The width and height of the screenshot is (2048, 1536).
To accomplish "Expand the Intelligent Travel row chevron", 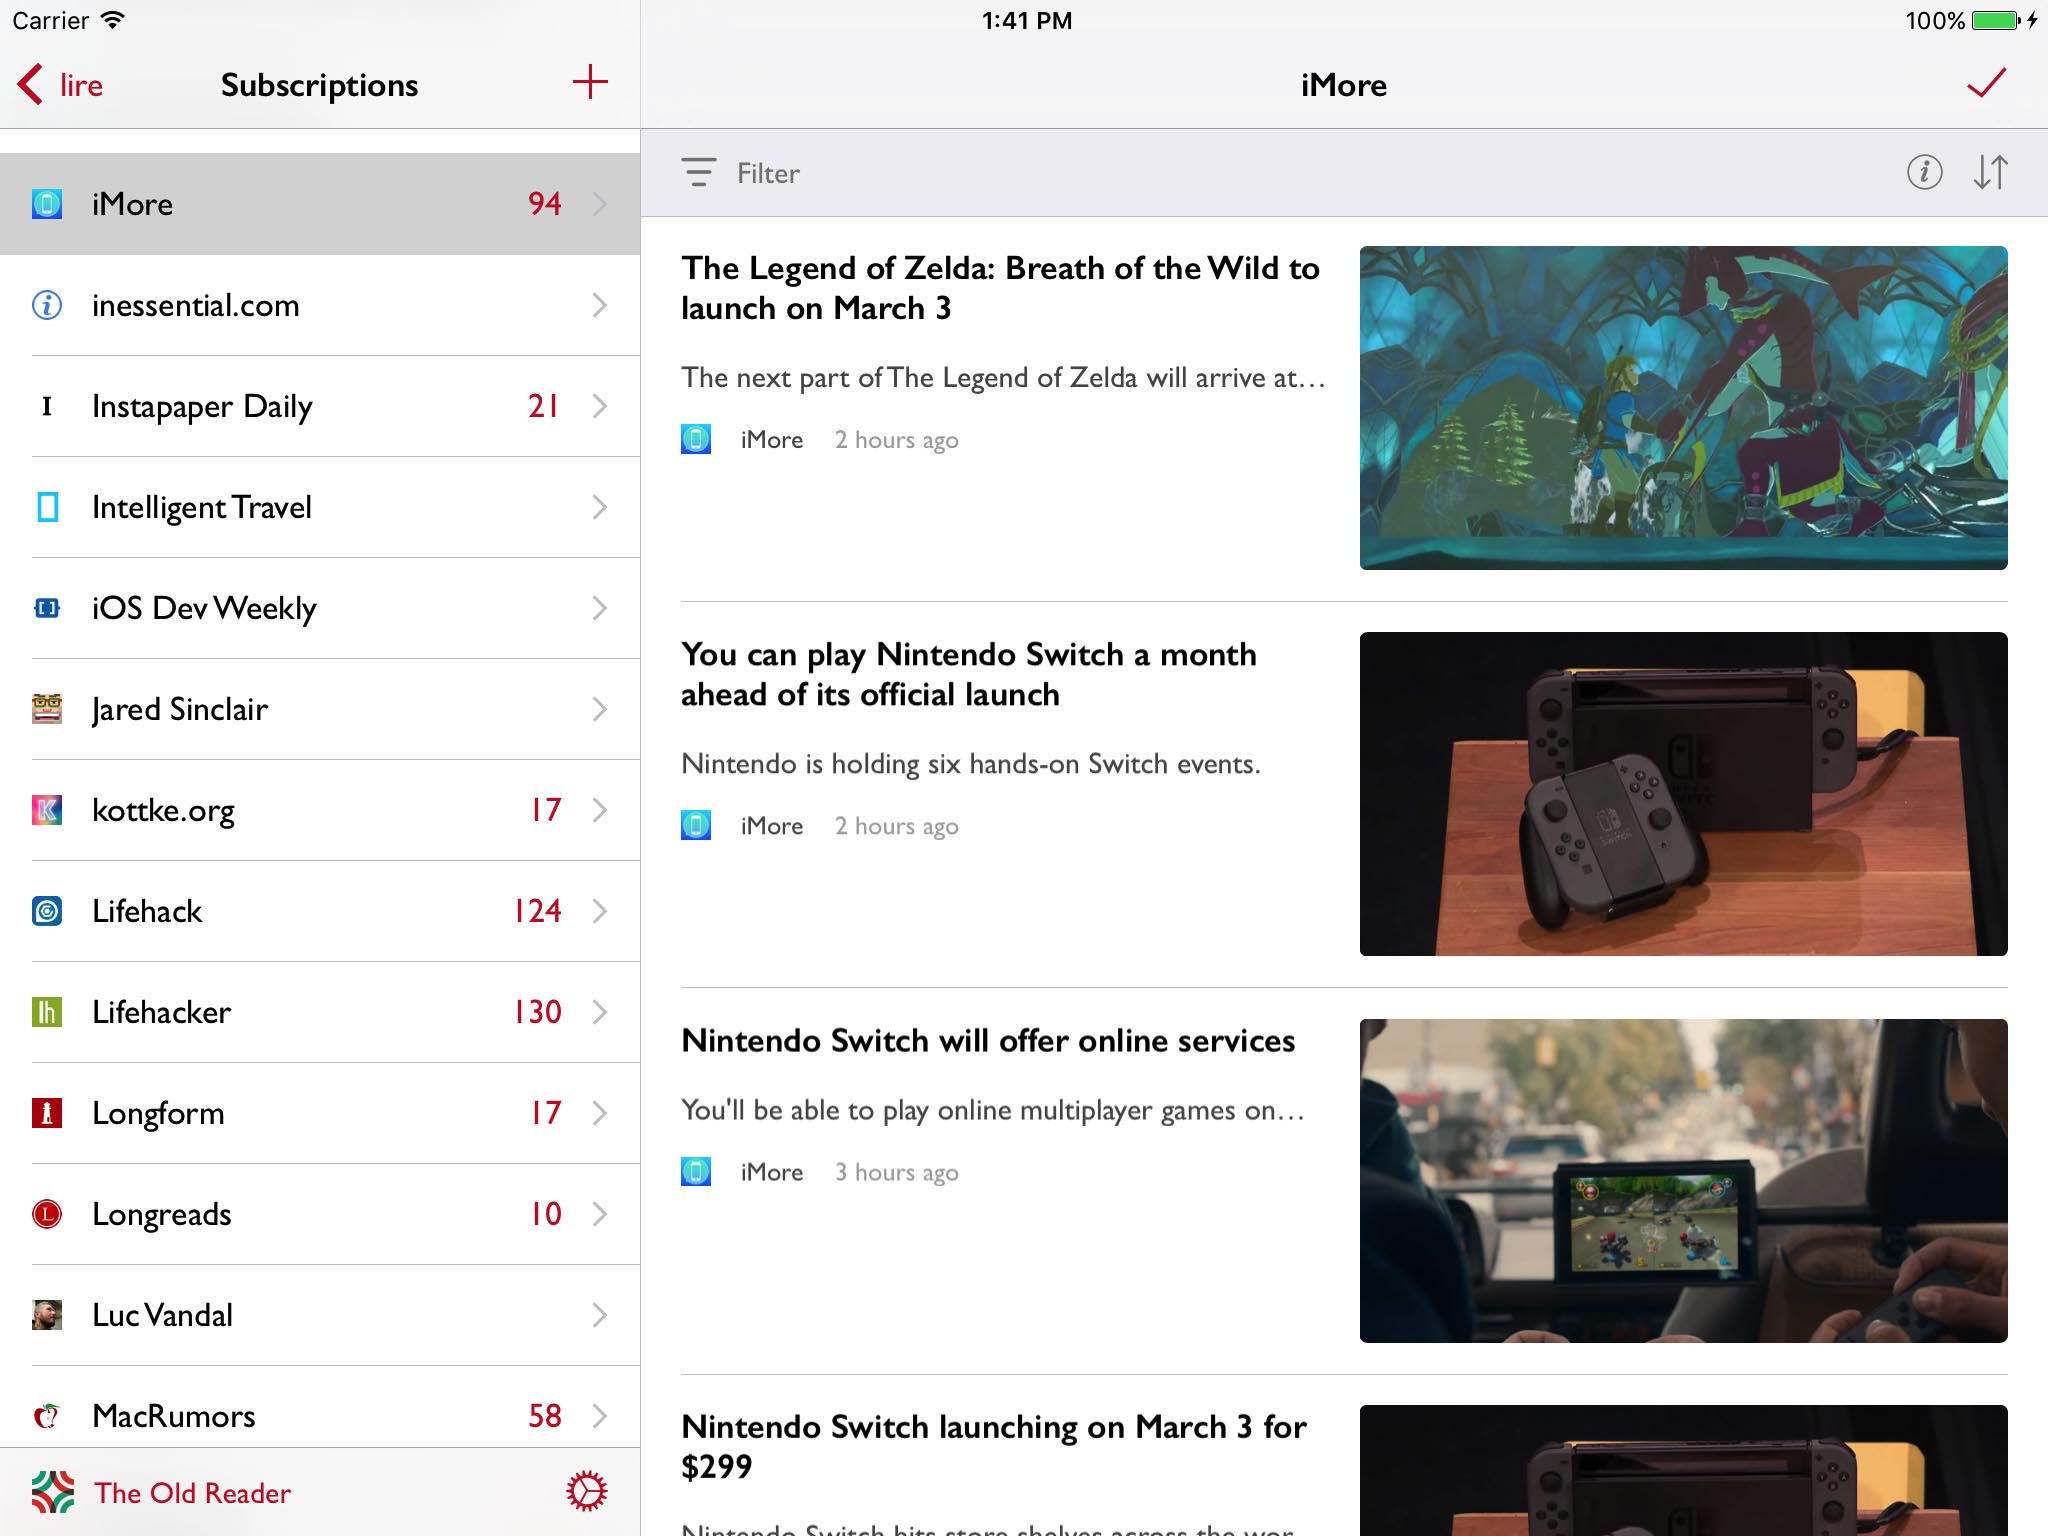I will [600, 507].
